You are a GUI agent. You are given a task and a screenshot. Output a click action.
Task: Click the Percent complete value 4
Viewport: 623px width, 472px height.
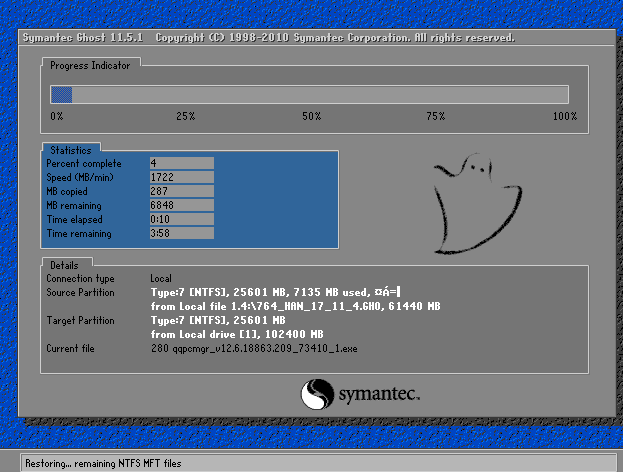coord(182,163)
